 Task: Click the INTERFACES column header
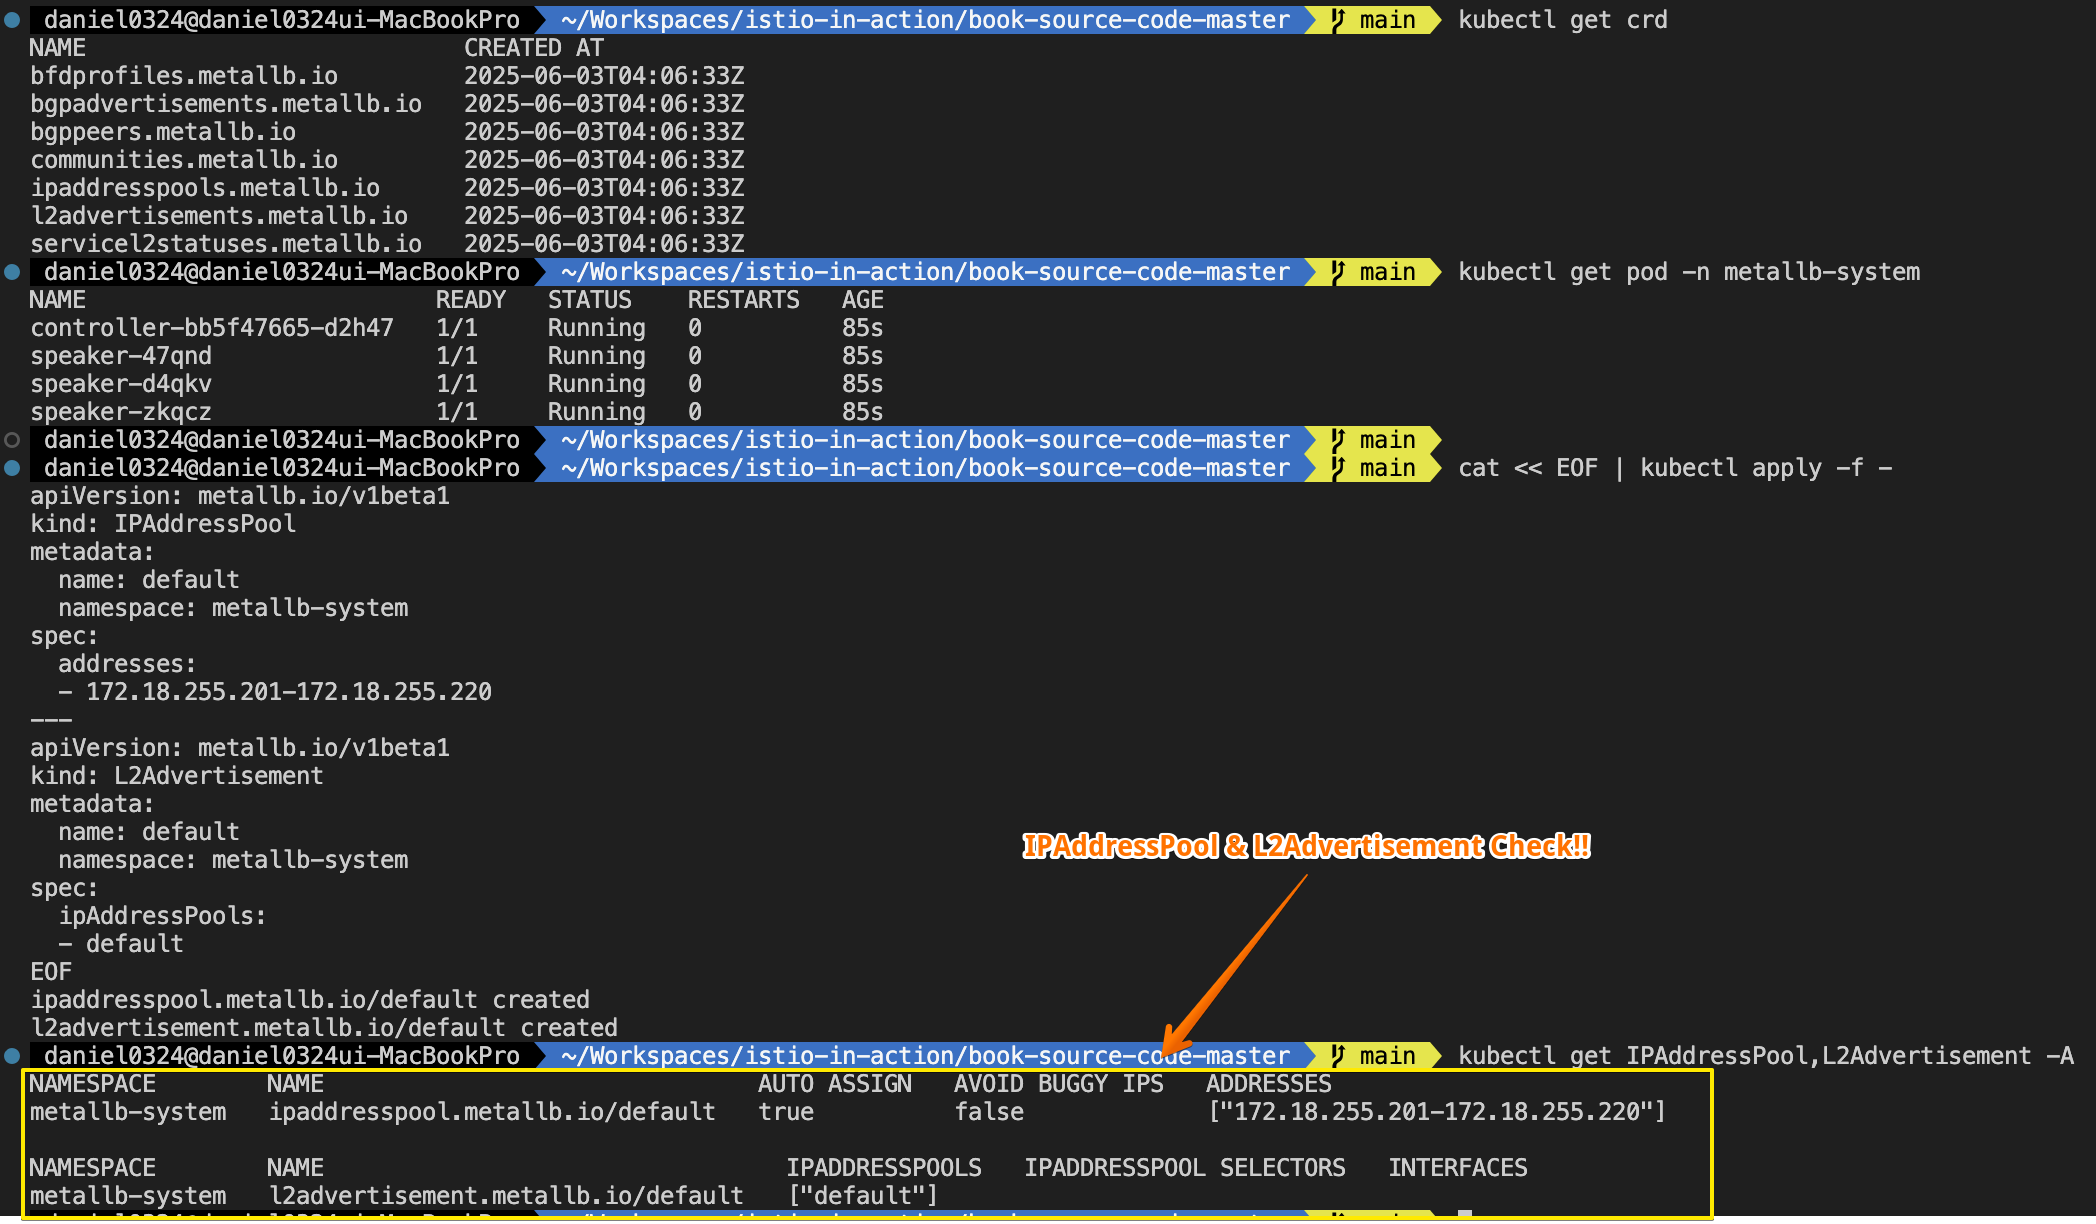coord(1457,1168)
